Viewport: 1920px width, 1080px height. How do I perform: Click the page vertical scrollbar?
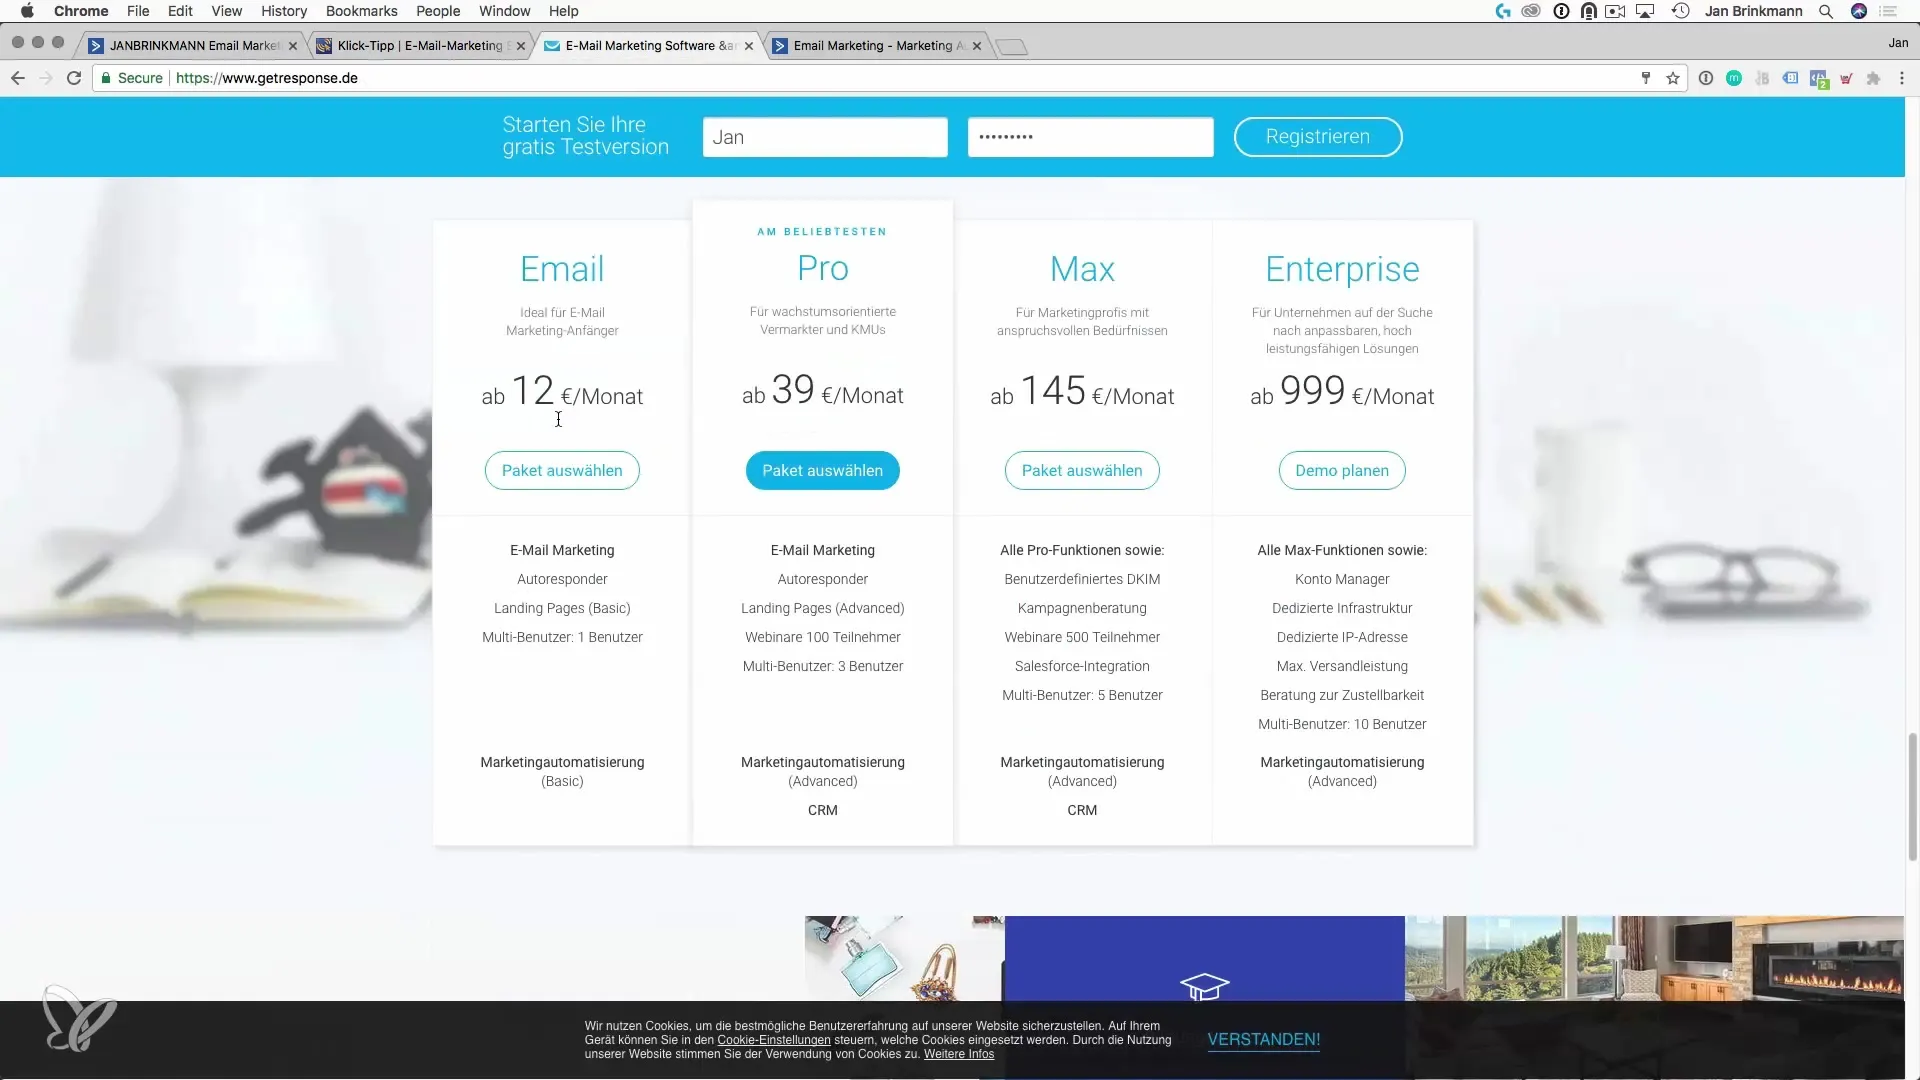click(x=1913, y=795)
